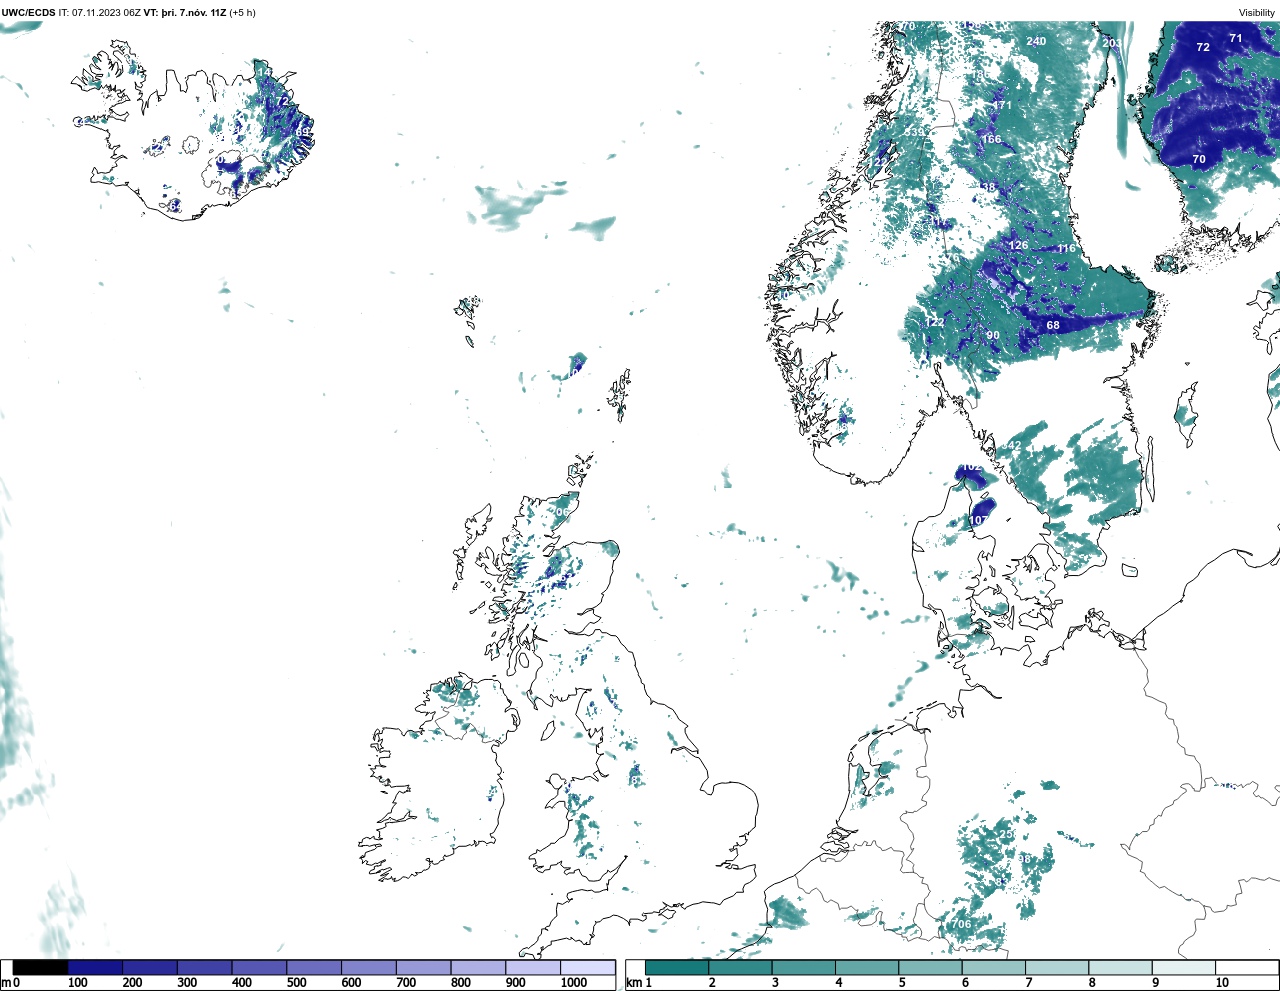Click the '706' value over northern Scotland
Screen dimensions: 1280x991
pos(560,512)
